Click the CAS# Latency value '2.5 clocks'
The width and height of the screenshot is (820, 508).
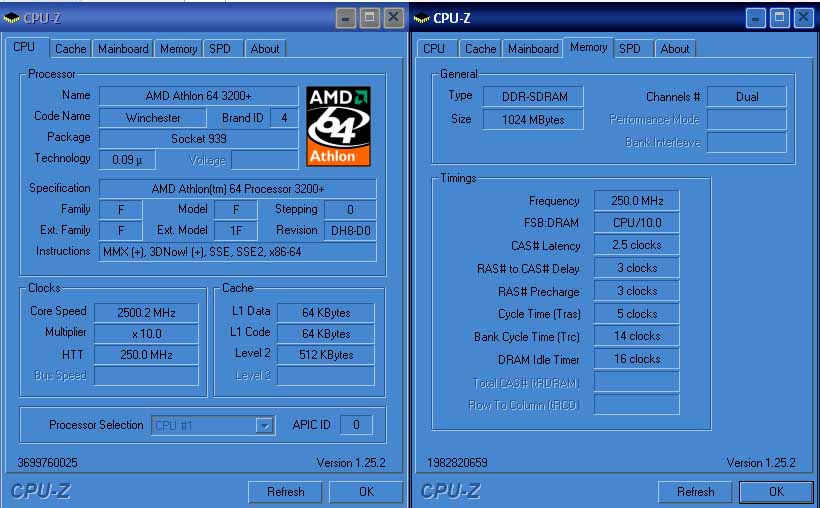pos(636,245)
